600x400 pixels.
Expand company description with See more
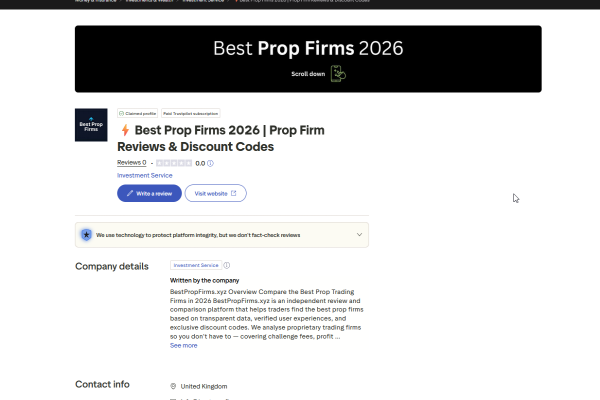[183, 345]
